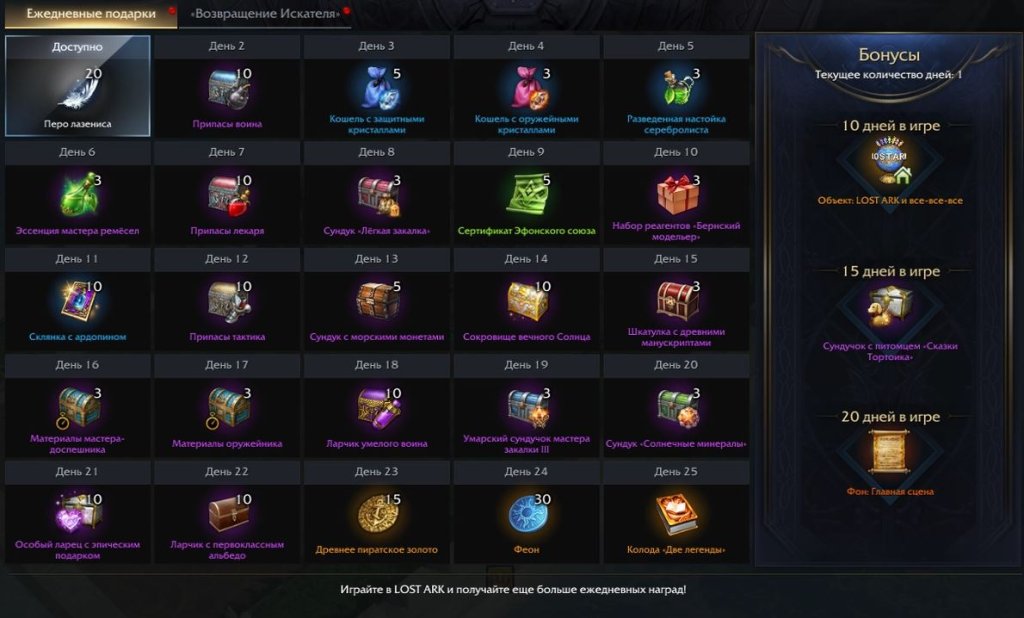Click the Фон: Главная сцена bonus label
Screen dimensions: 1024x618
(889, 491)
